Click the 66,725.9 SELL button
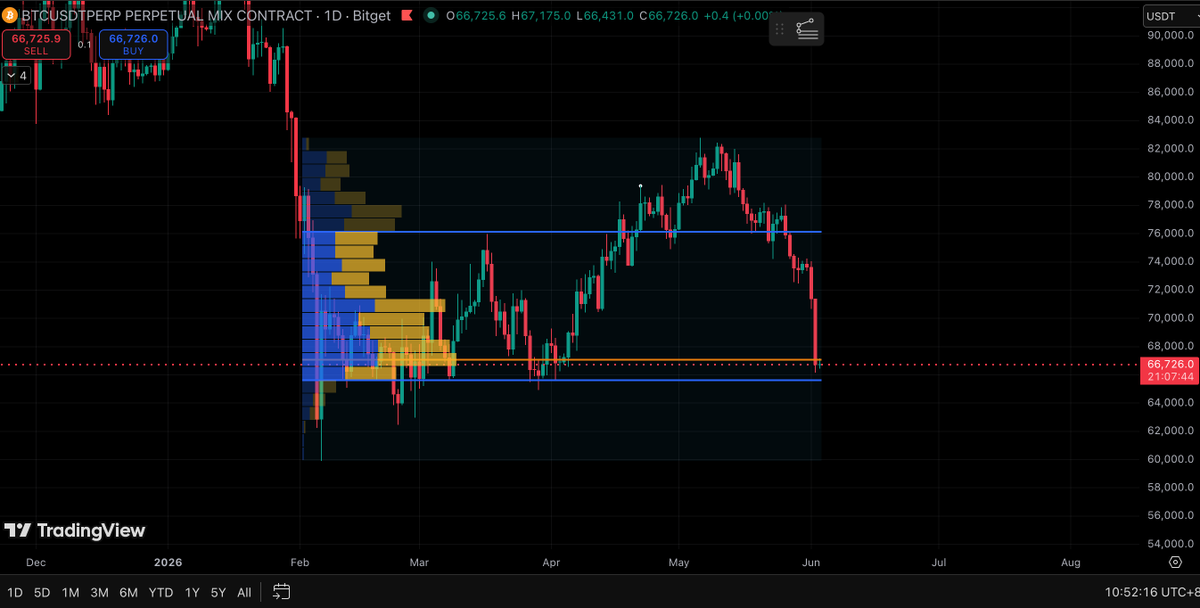This screenshot has height=608, width=1200. point(36,44)
